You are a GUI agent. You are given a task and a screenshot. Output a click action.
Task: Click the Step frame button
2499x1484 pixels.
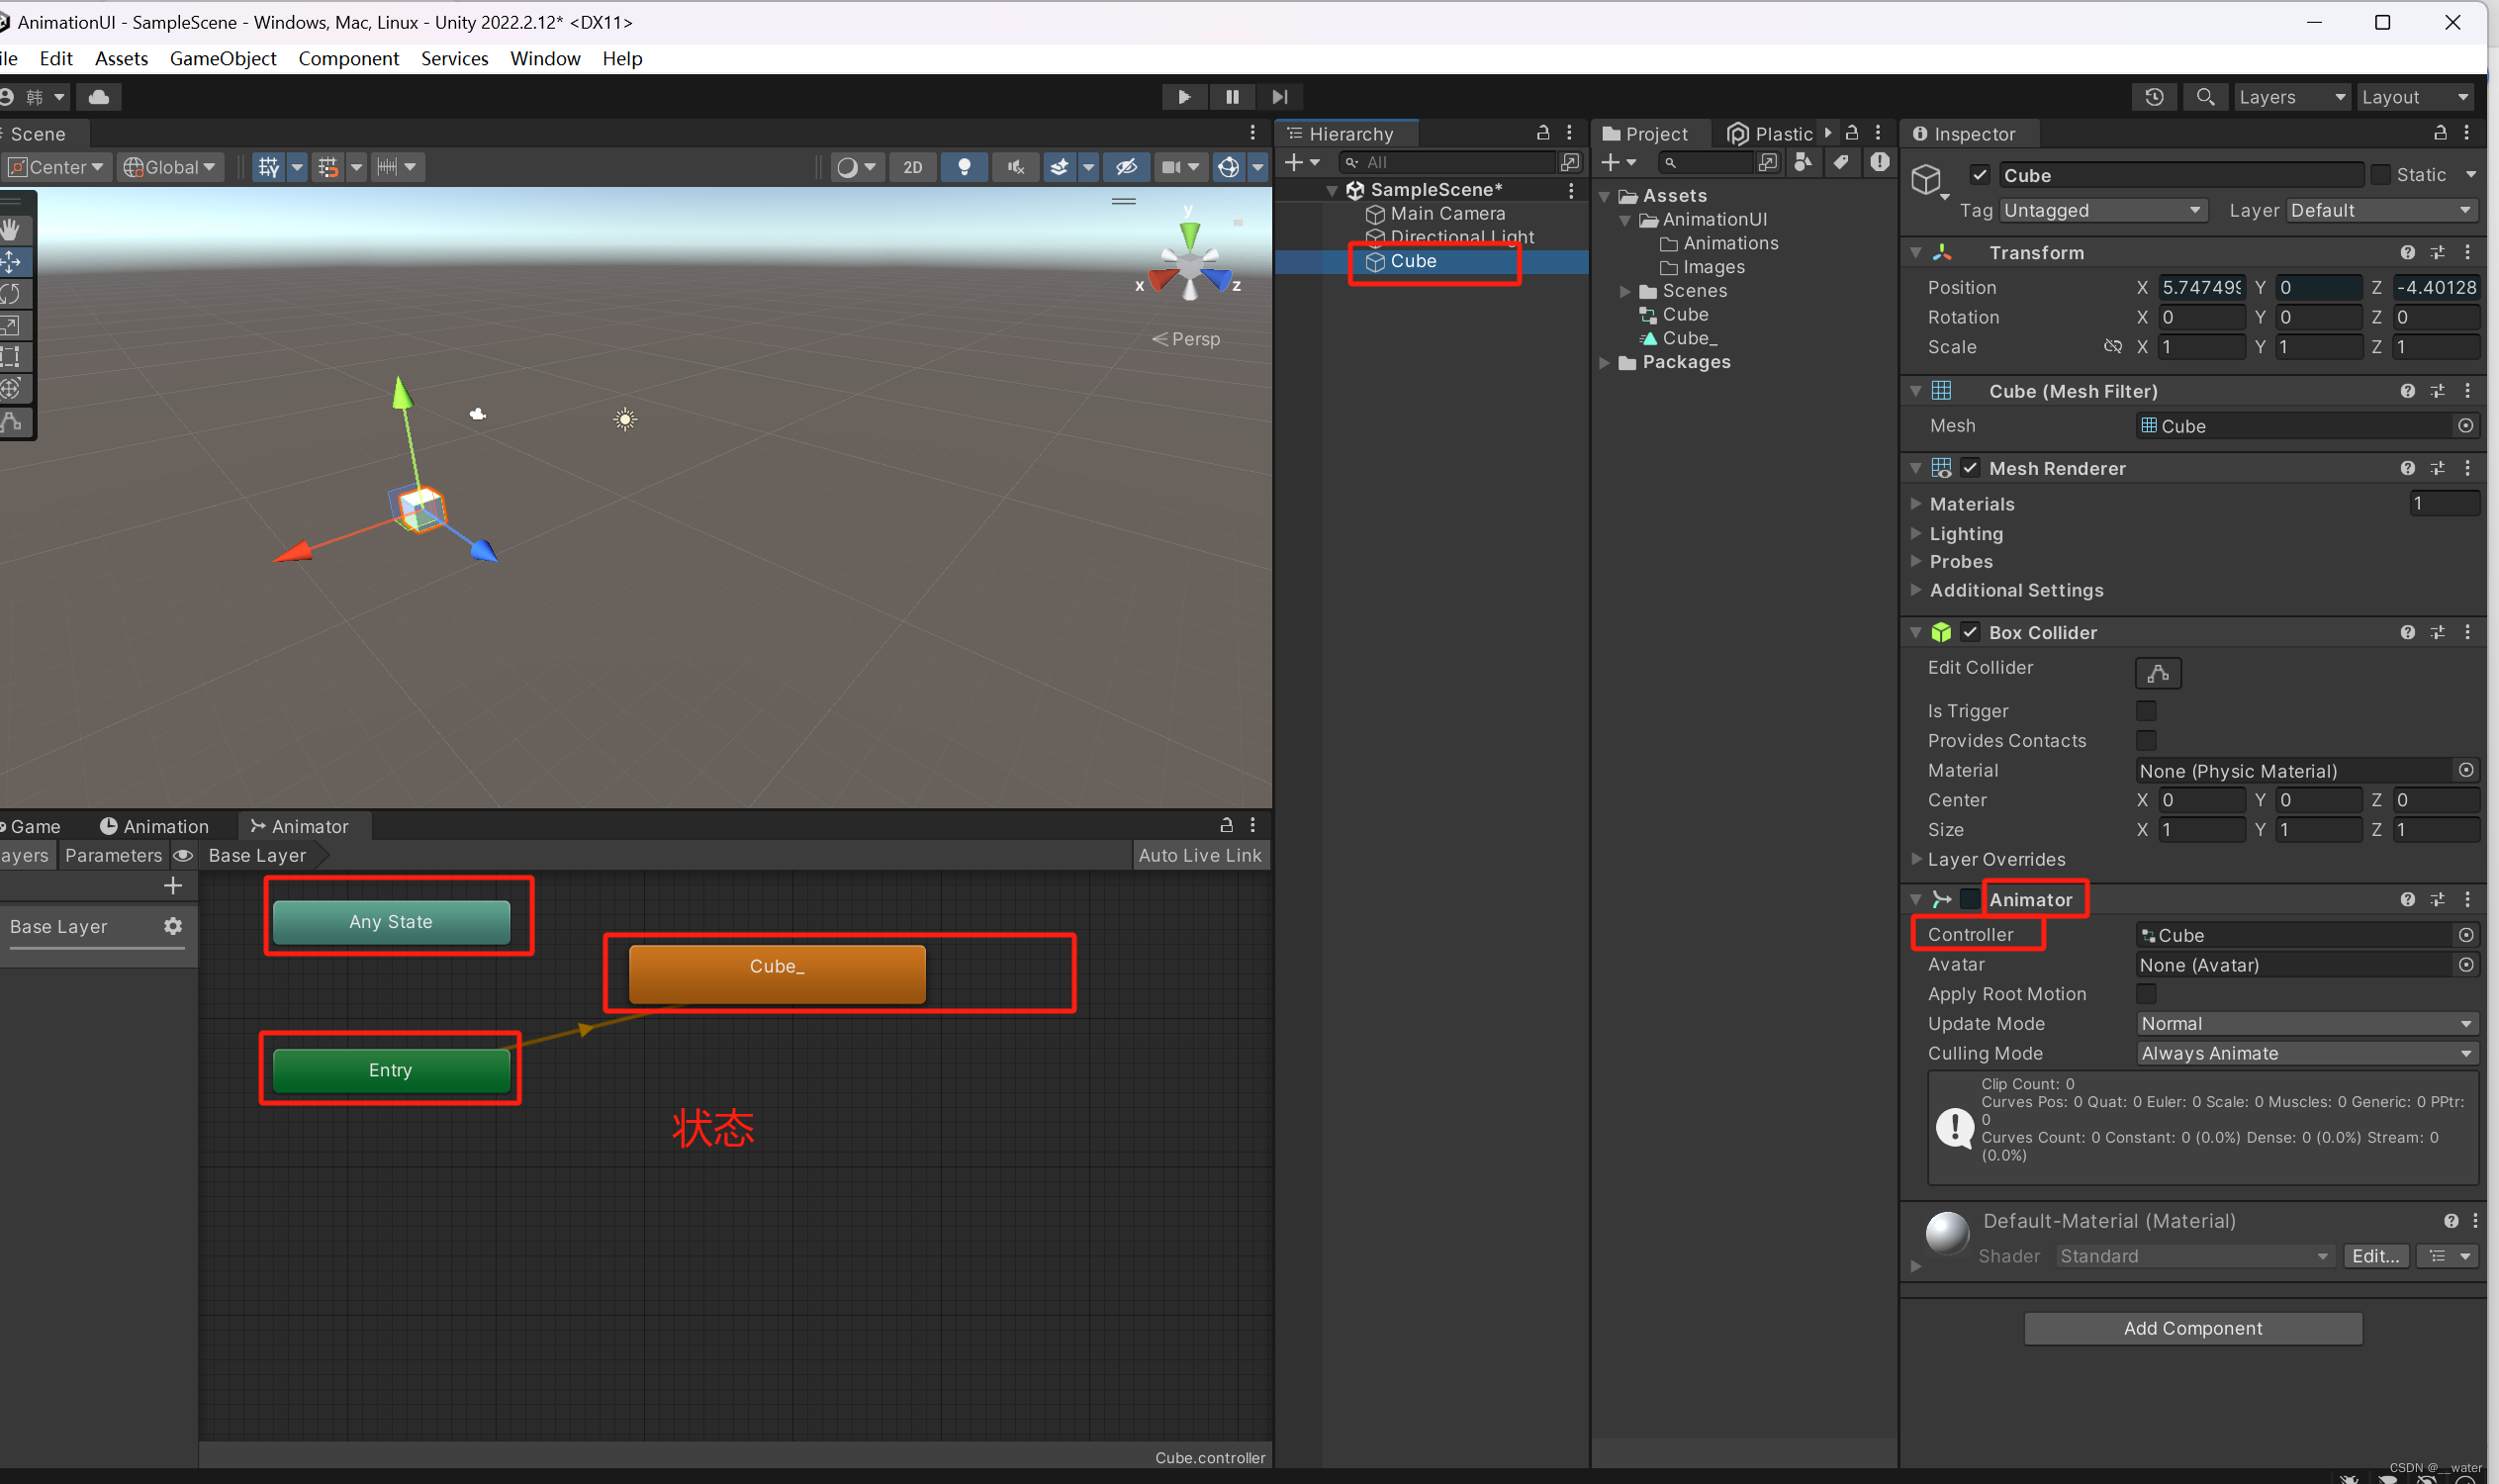point(1279,97)
